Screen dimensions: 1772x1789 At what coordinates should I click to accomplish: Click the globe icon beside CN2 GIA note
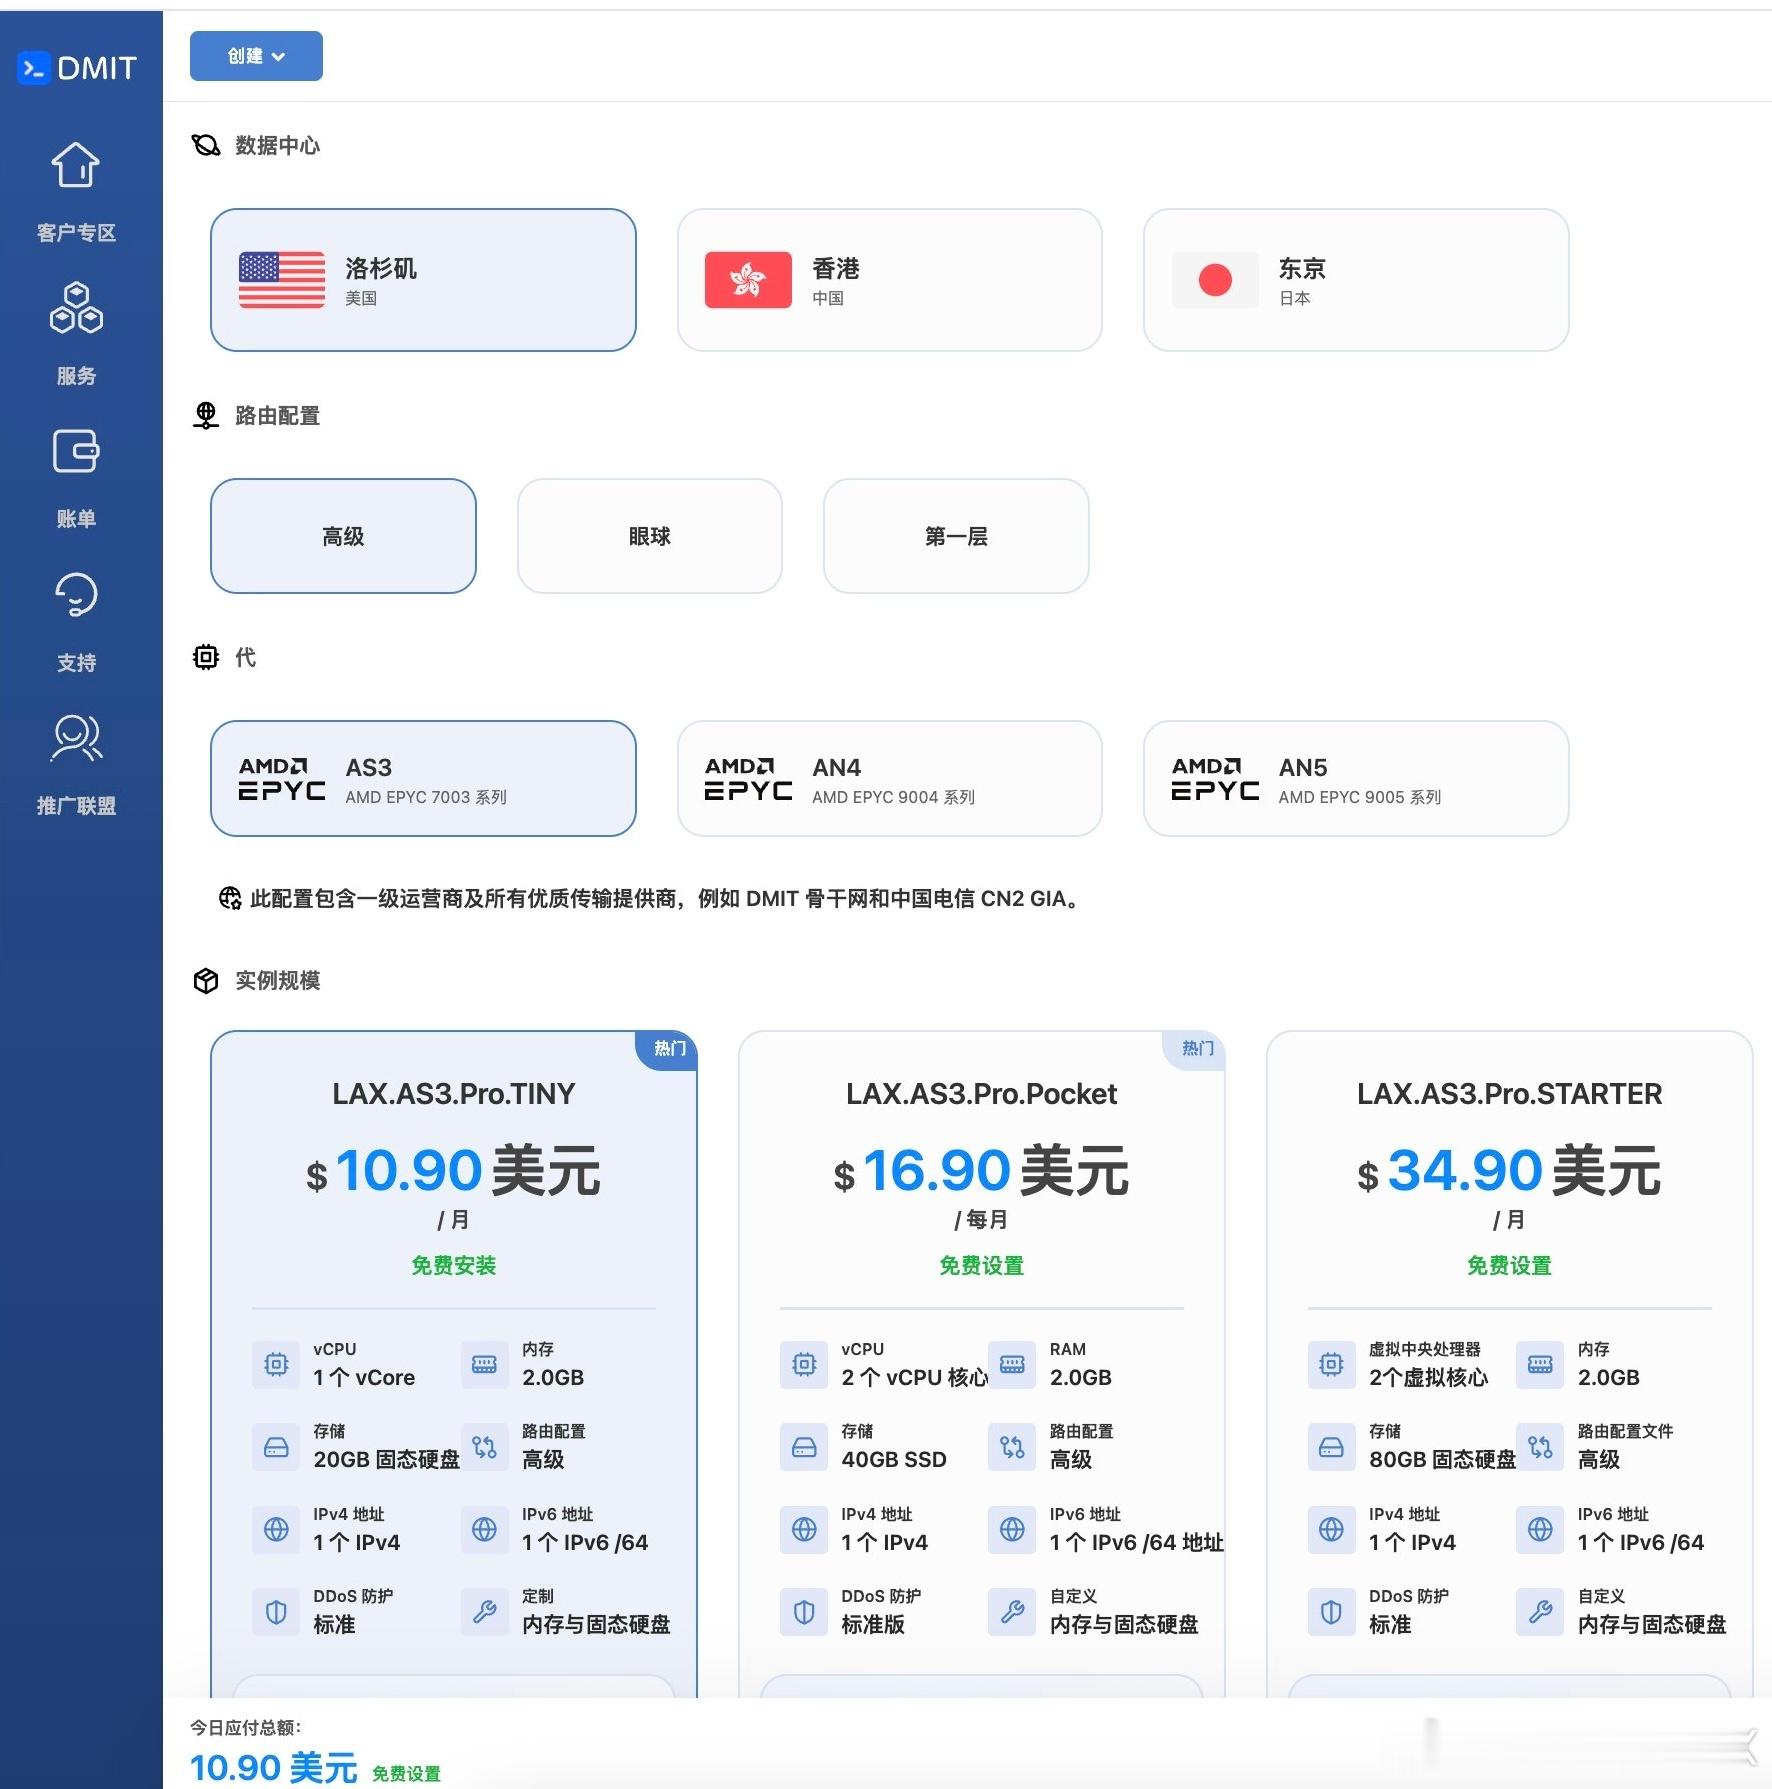[x=230, y=898]
